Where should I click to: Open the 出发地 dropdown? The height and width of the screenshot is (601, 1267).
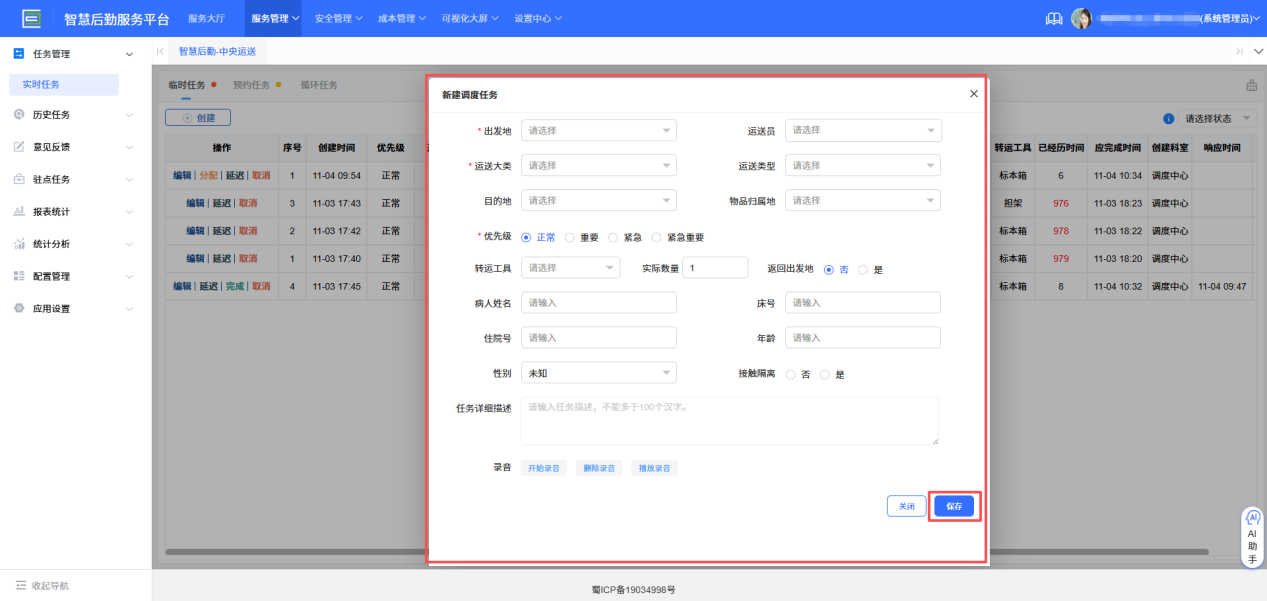[x=598, y=130]
